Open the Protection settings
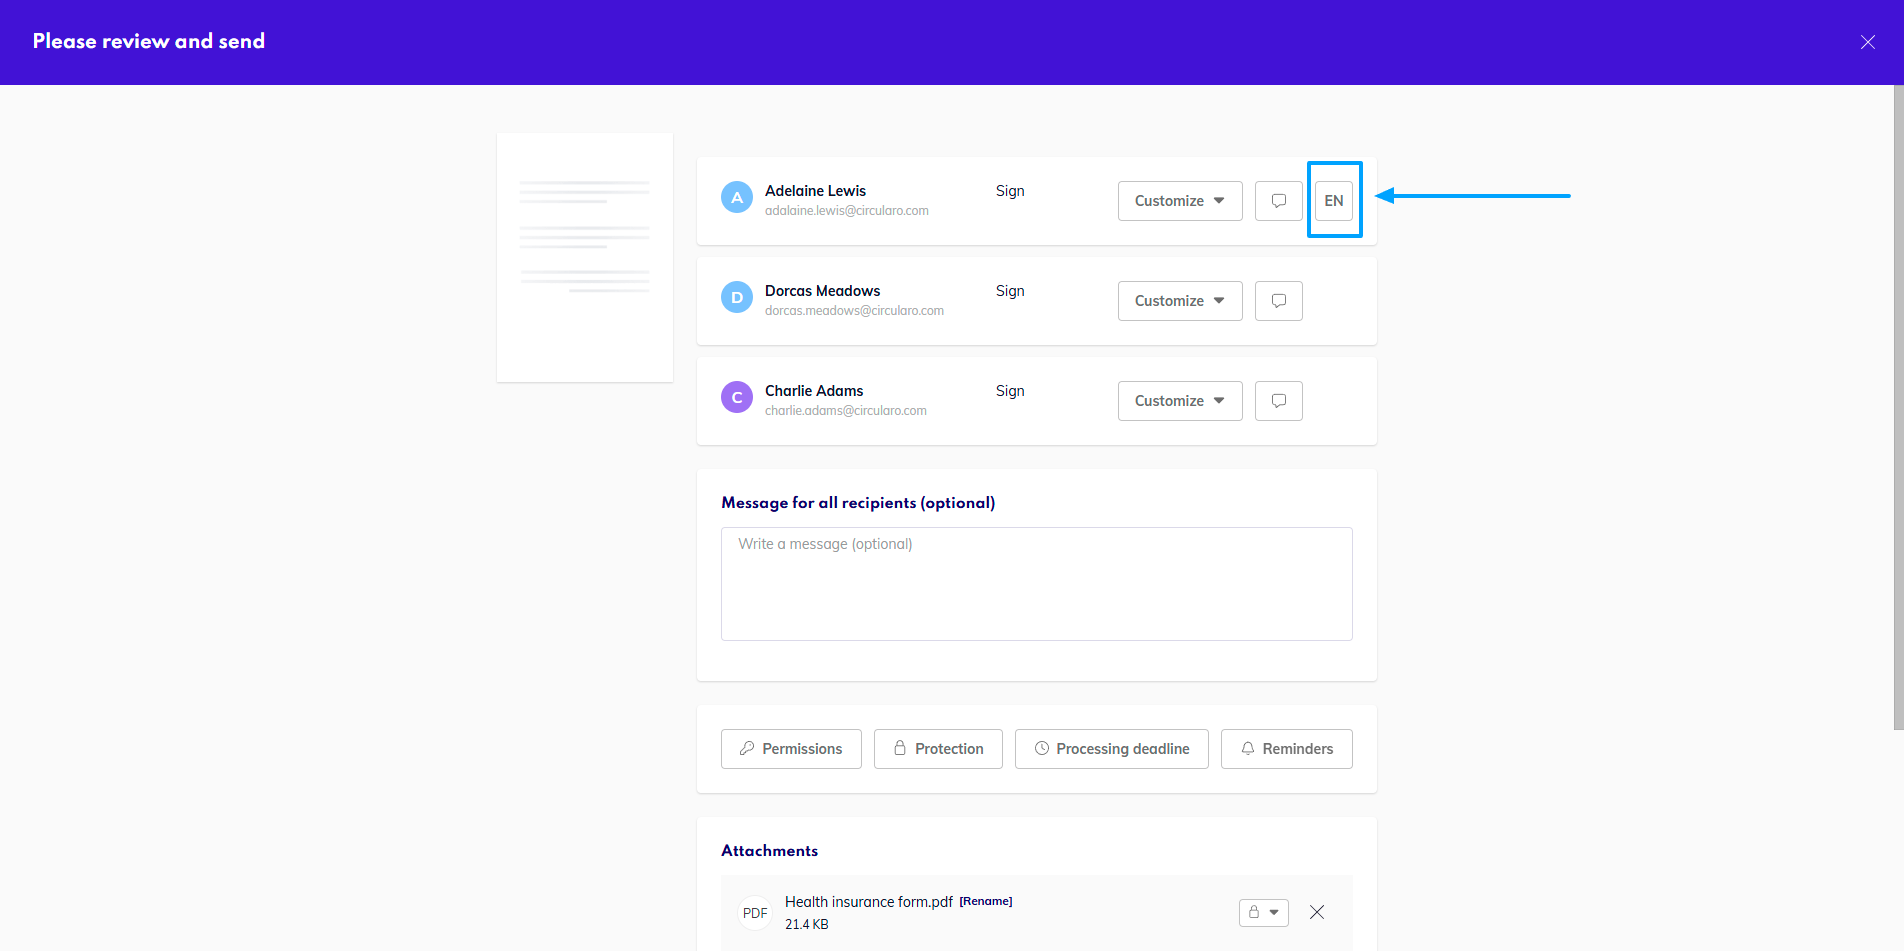 click(x=938, y=749)
